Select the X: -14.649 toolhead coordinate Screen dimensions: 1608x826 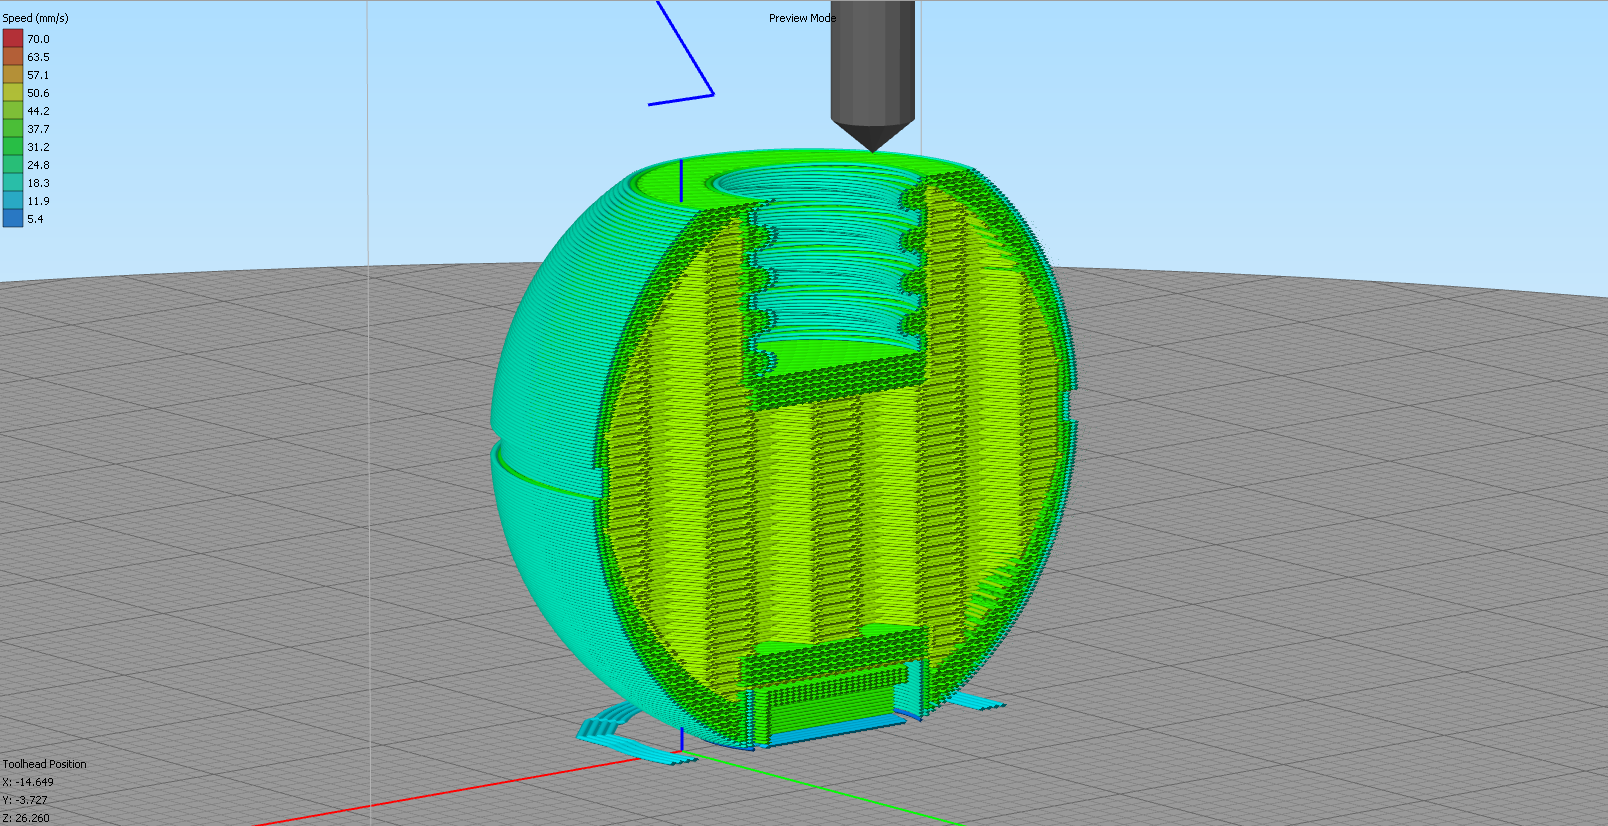(x=28, y=782)
